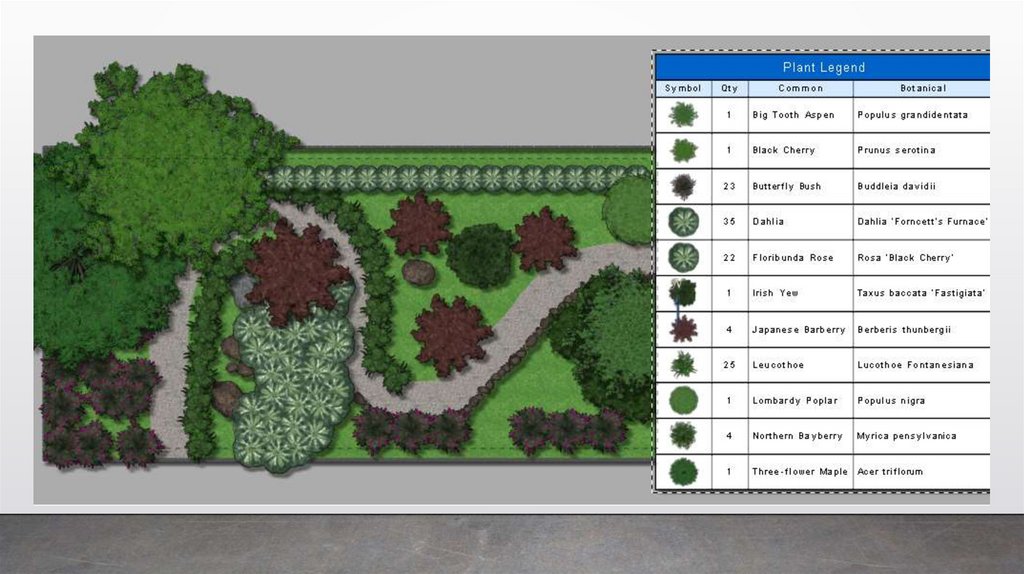Viewport: 1024px width, 574px height.
Task: Select the Symbol column header
Action: pos(683,88)
